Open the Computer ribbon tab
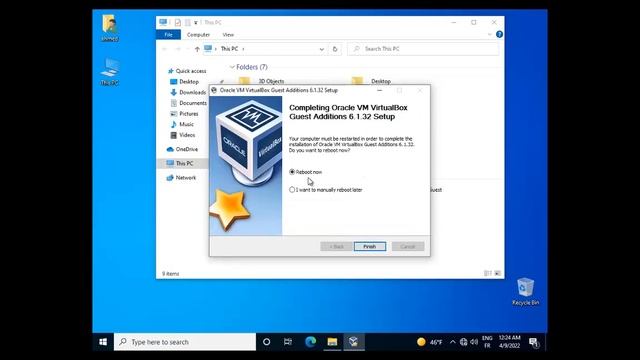The height and width of the screenshot is (360, 640). pos(198,35)
